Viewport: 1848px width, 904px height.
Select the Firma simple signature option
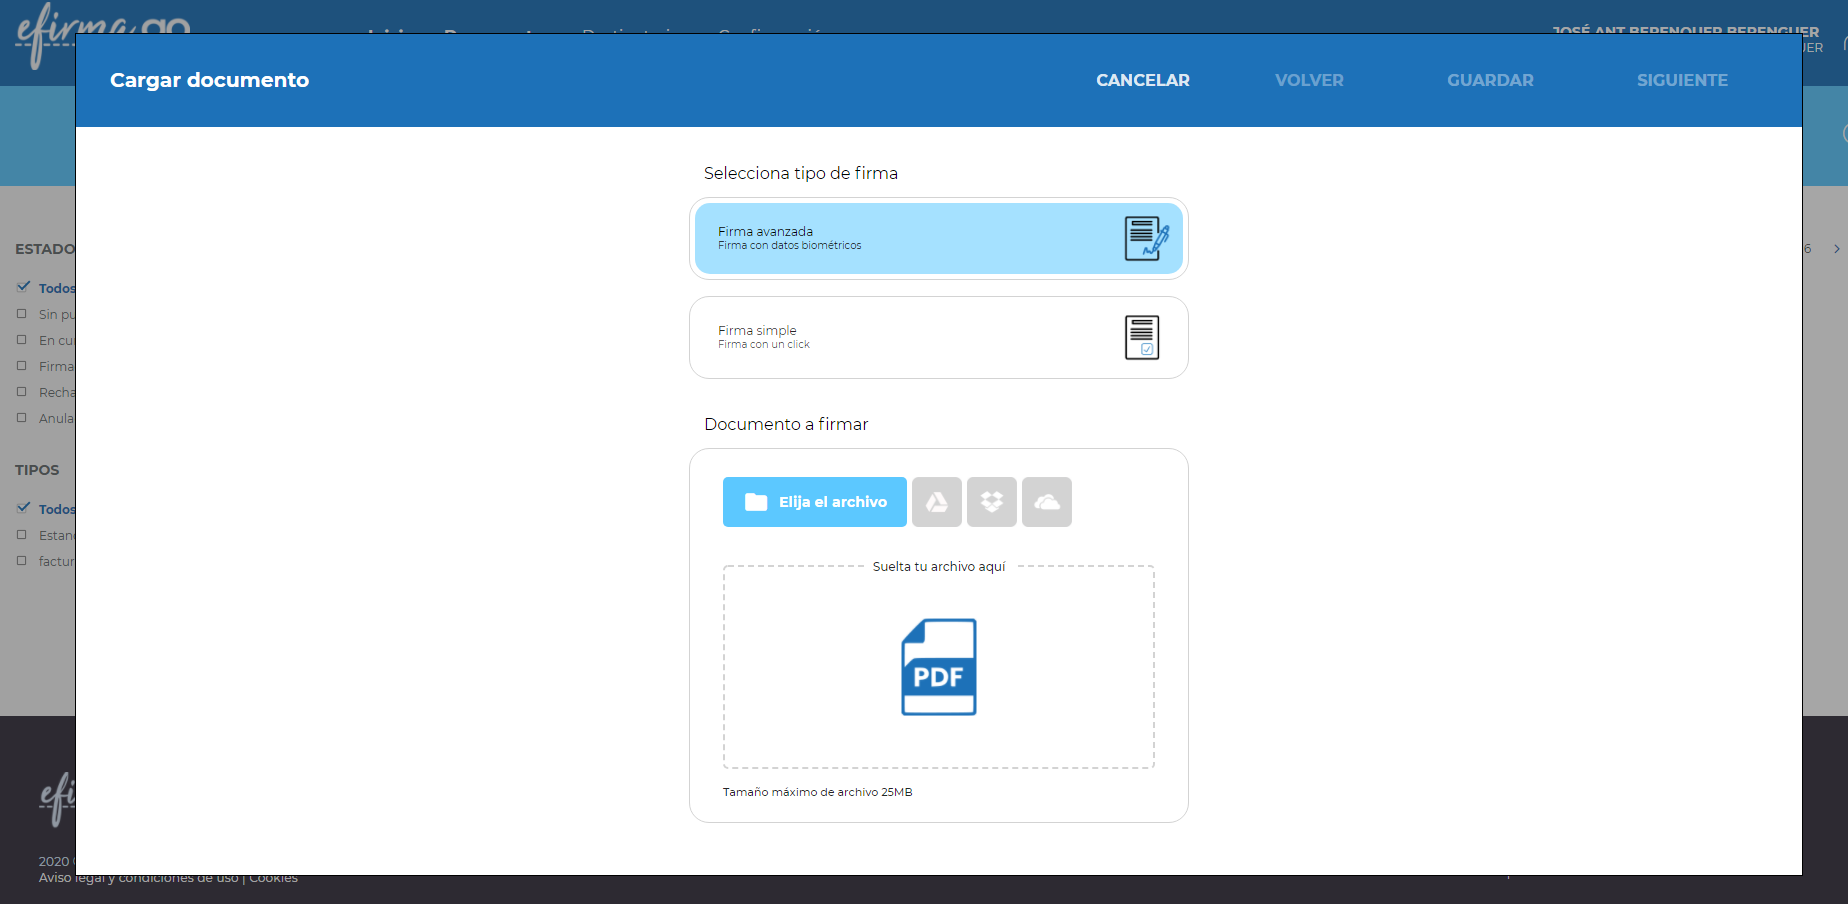pyautogui.click(x=938, y=337)
